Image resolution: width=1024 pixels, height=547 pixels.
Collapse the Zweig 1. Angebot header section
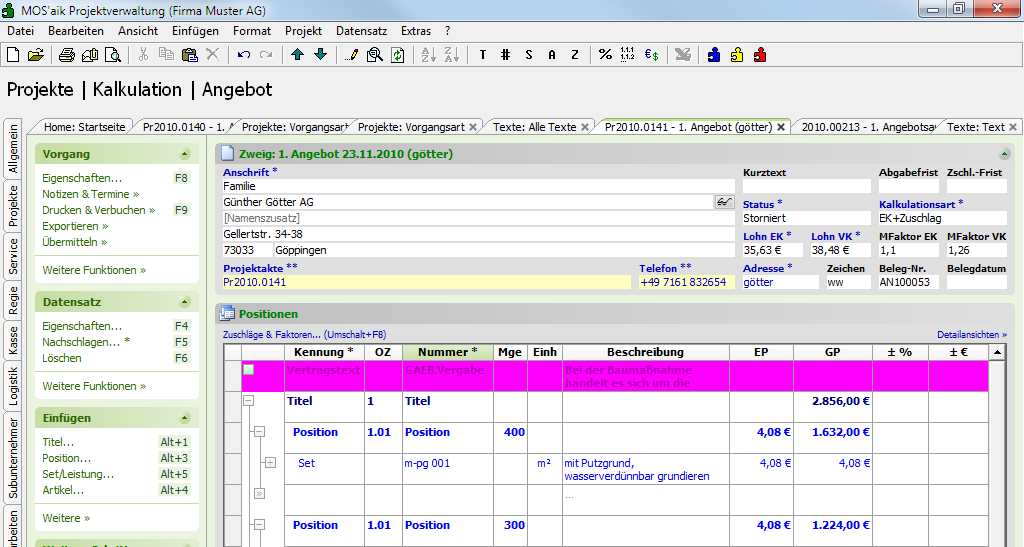click(1004, 154)
